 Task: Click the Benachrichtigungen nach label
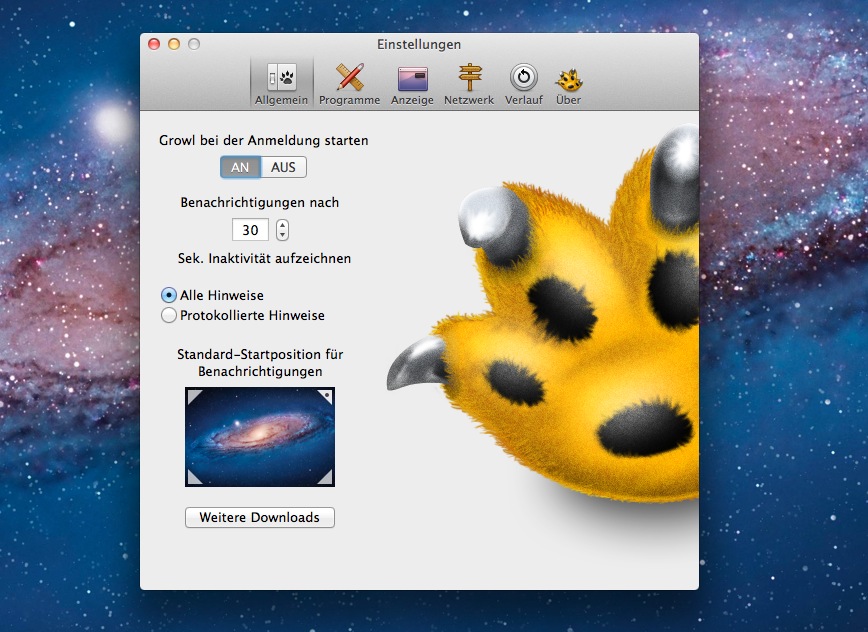260,203
